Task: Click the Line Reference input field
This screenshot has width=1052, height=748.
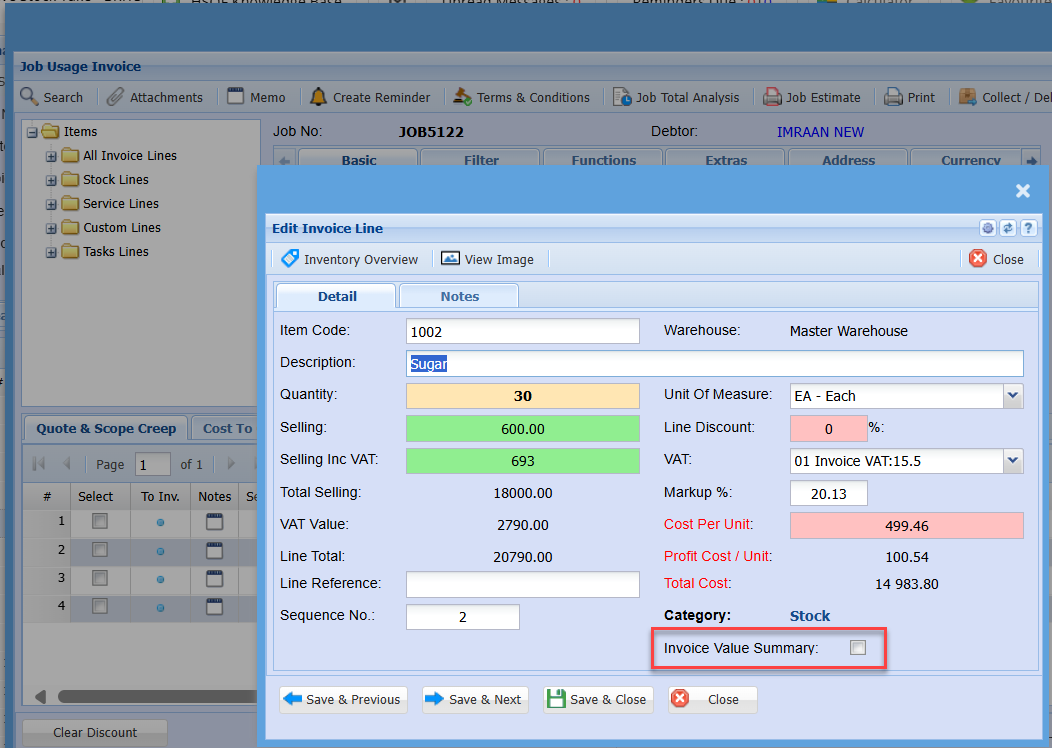Action: pyautogui.click(x=522, y=584)
